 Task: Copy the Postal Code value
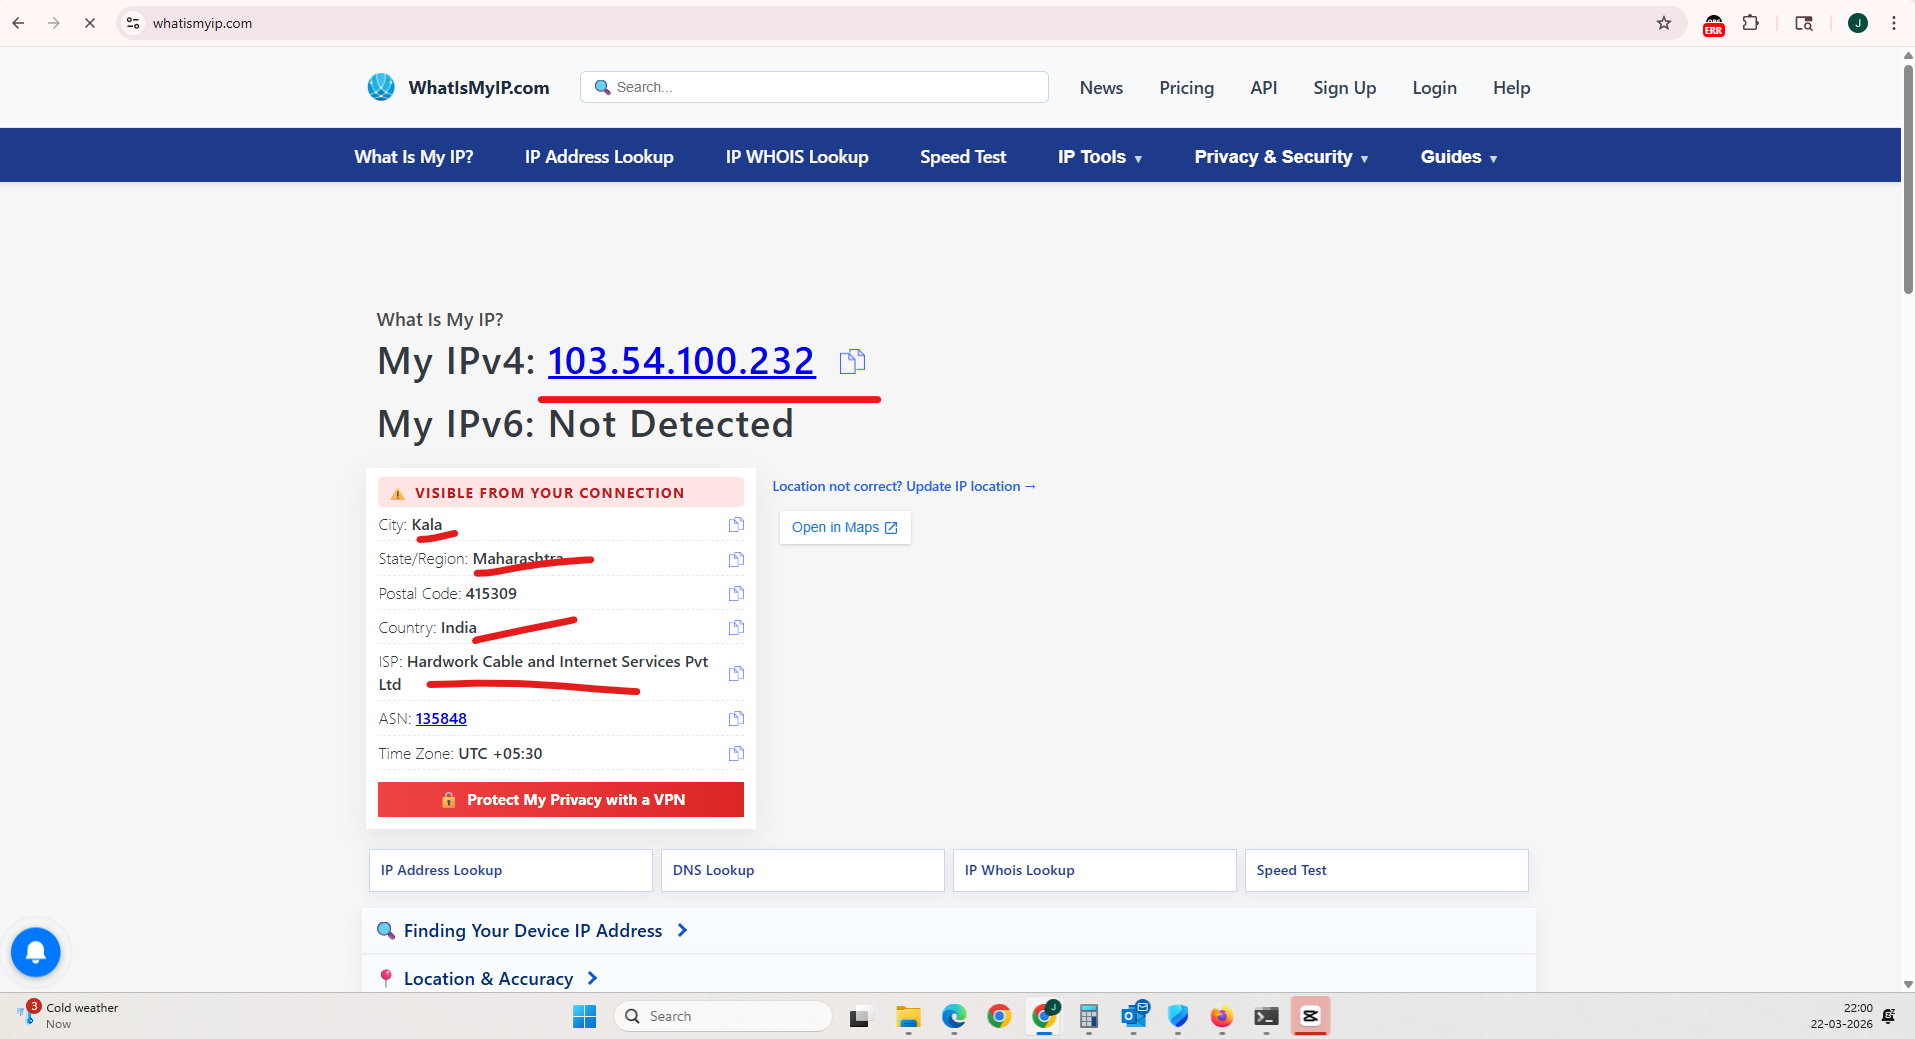[x=736, y=594]
